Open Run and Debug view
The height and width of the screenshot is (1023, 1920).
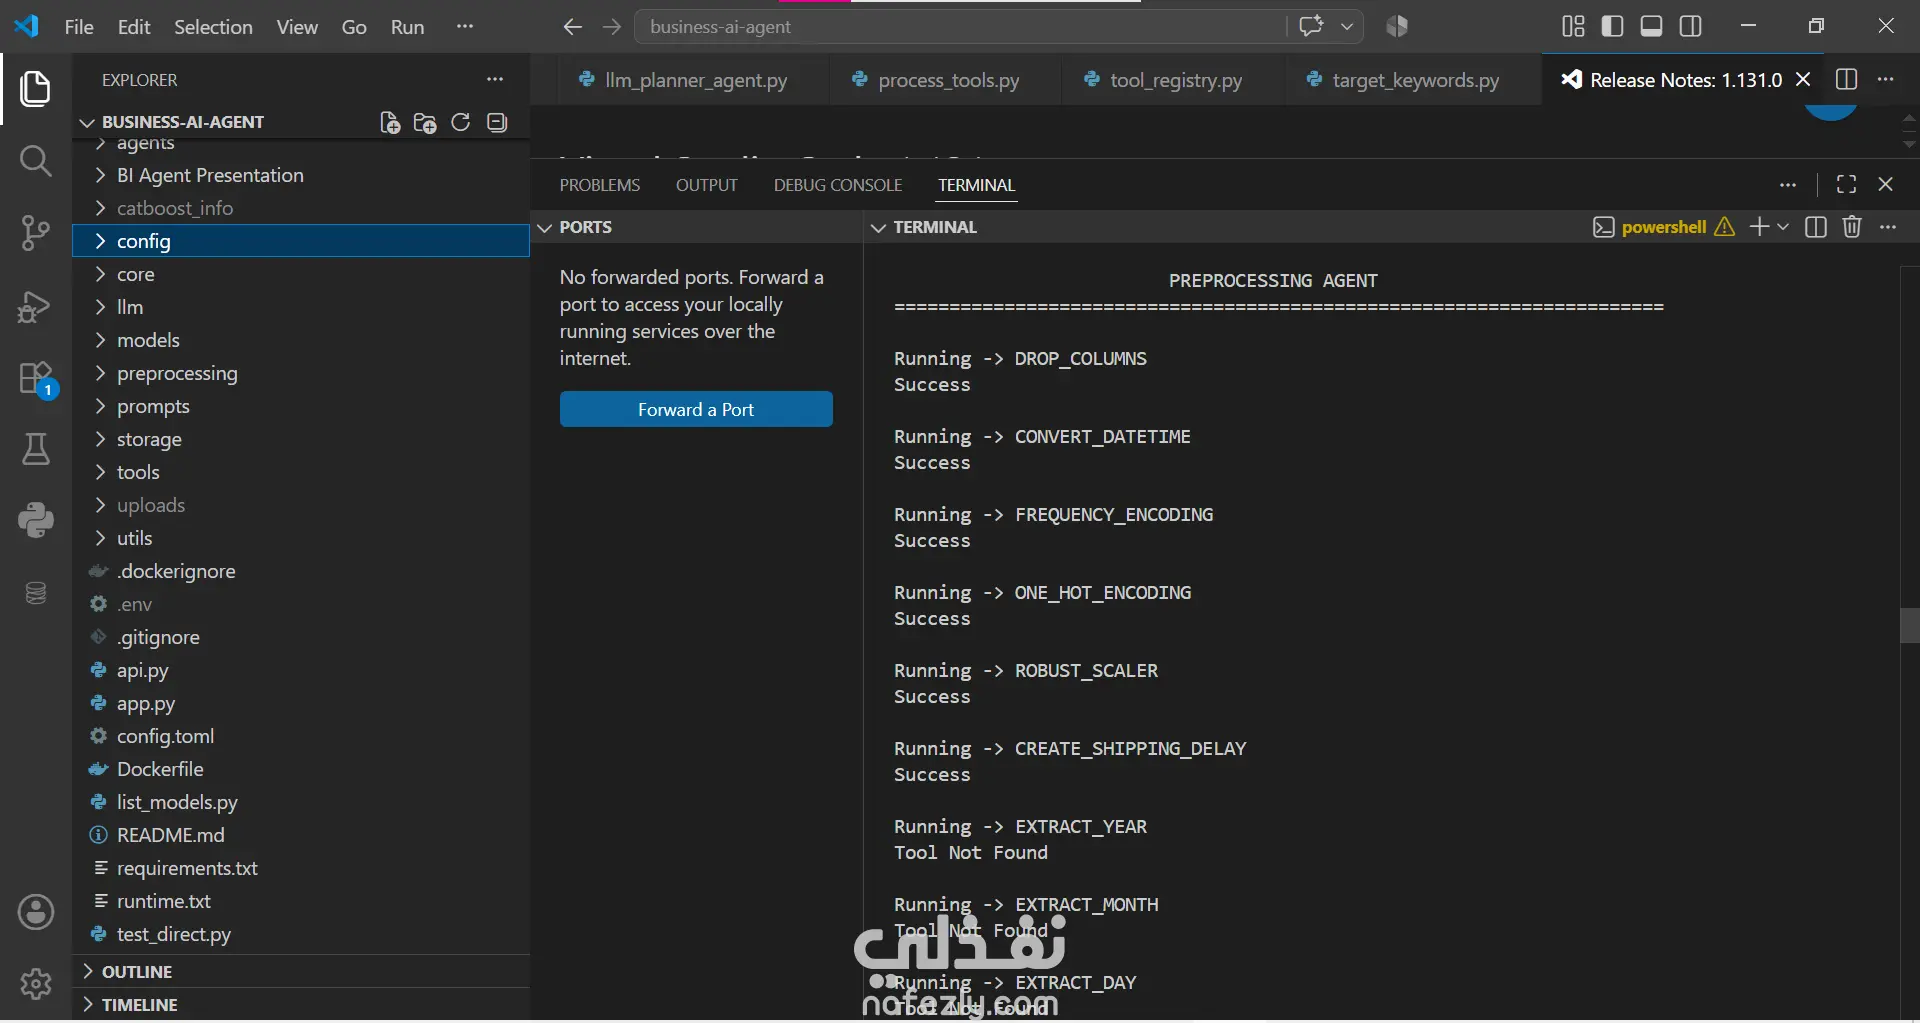tap(36, 305)
